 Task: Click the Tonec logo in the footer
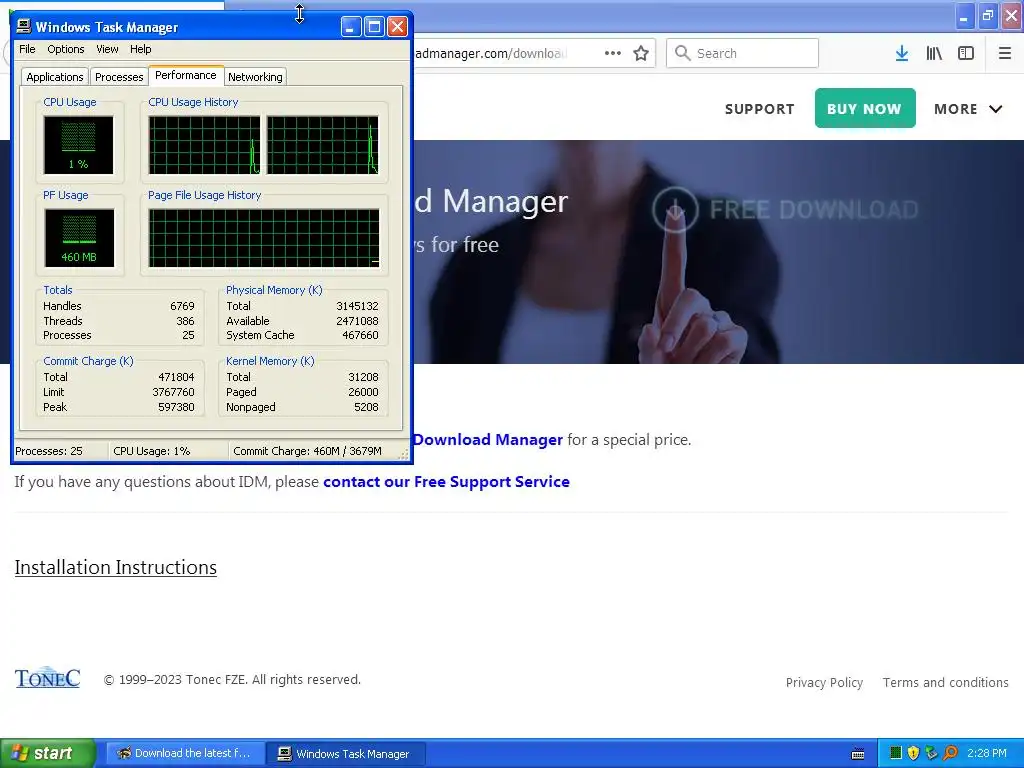point(48,678)
